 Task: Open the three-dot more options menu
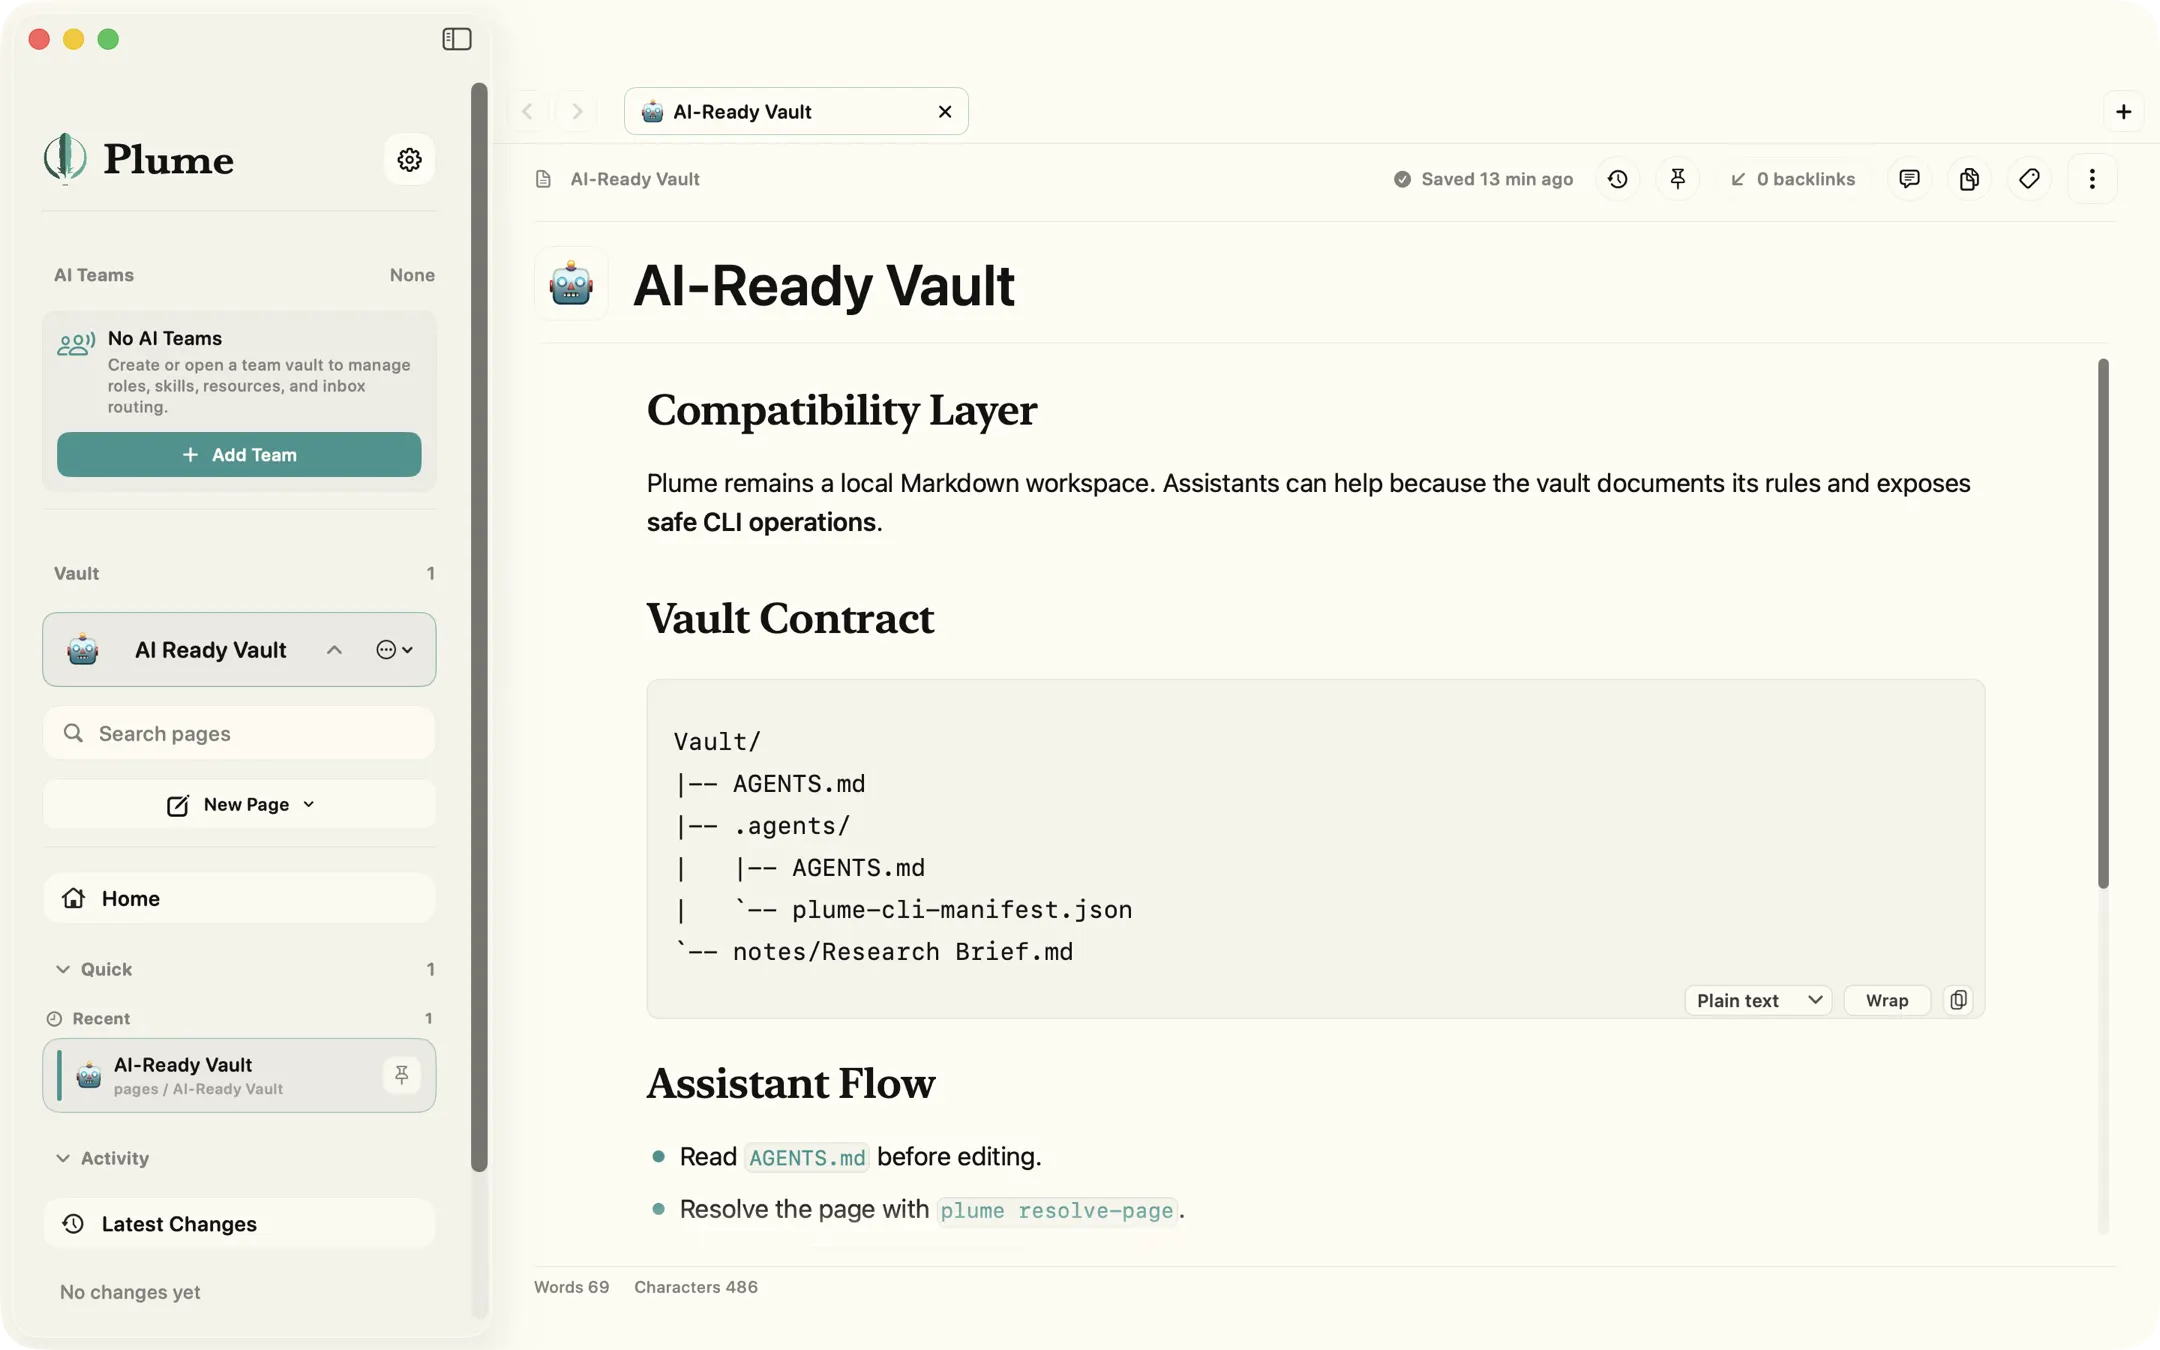pos(2092,179)
